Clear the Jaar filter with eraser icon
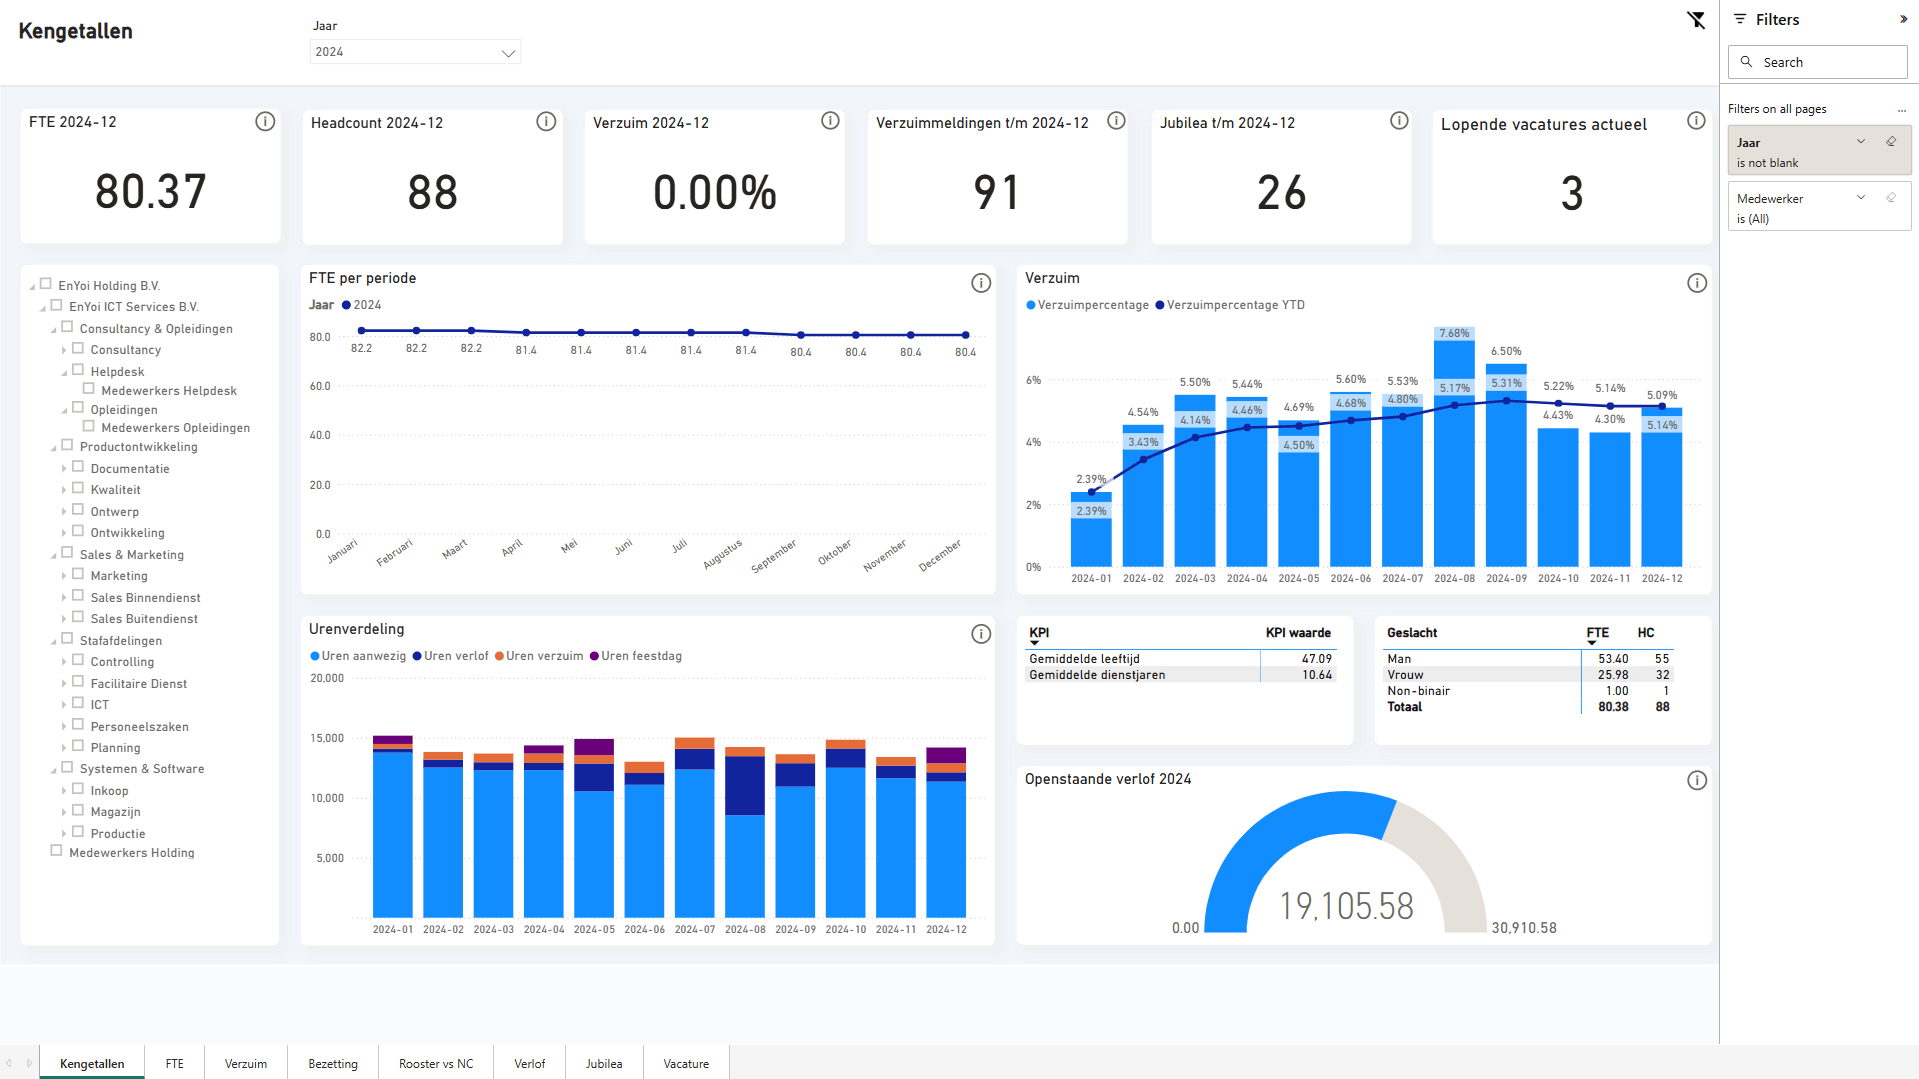The height and width of the screenshot is (1079, 1919). tap(1891, 142)
